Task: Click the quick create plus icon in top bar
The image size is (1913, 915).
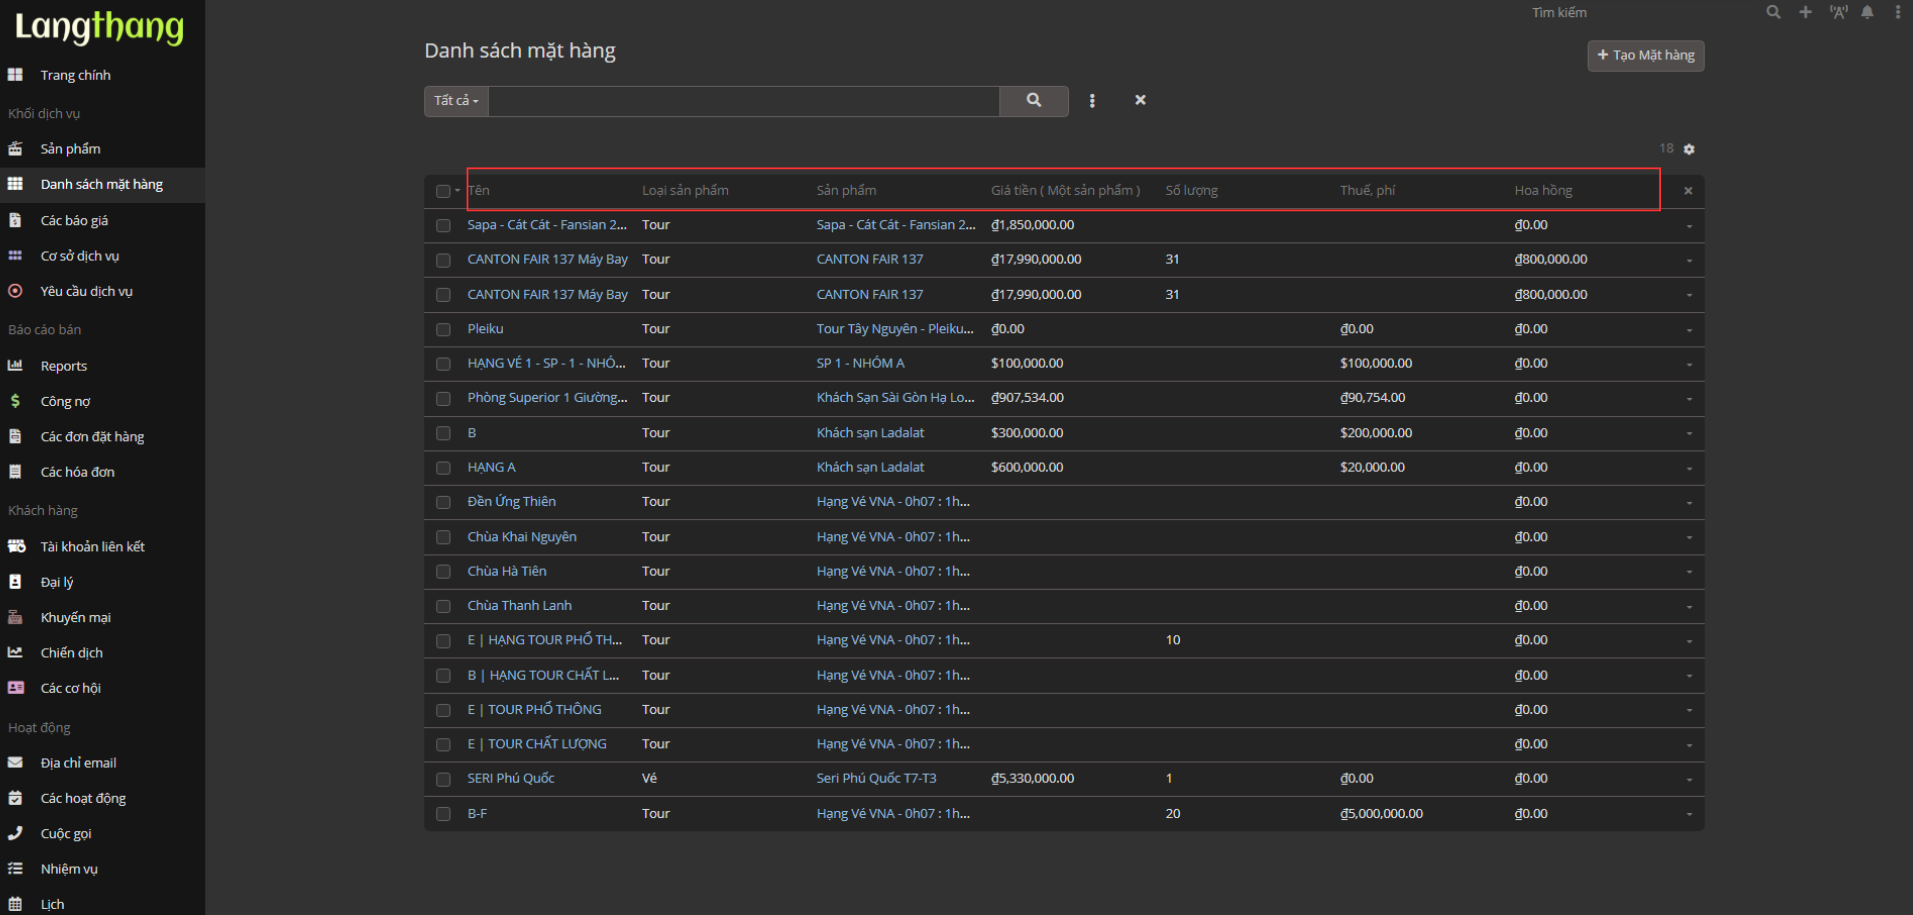Action: pyautogui.click(x=1805, y=13)
